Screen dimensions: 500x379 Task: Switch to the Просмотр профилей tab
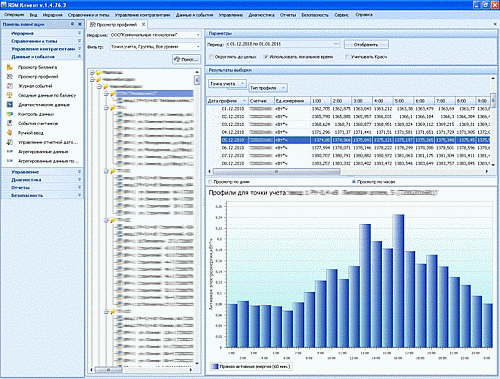tap(117, 24)
